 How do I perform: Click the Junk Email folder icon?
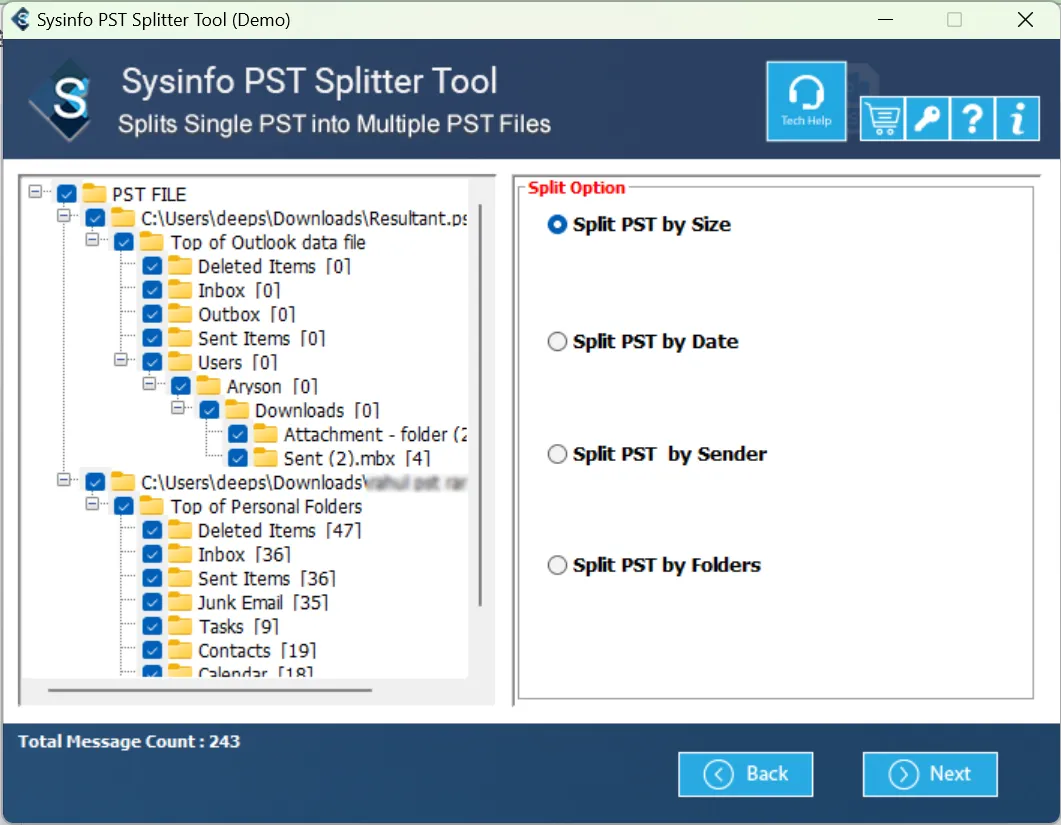point(180,602)
